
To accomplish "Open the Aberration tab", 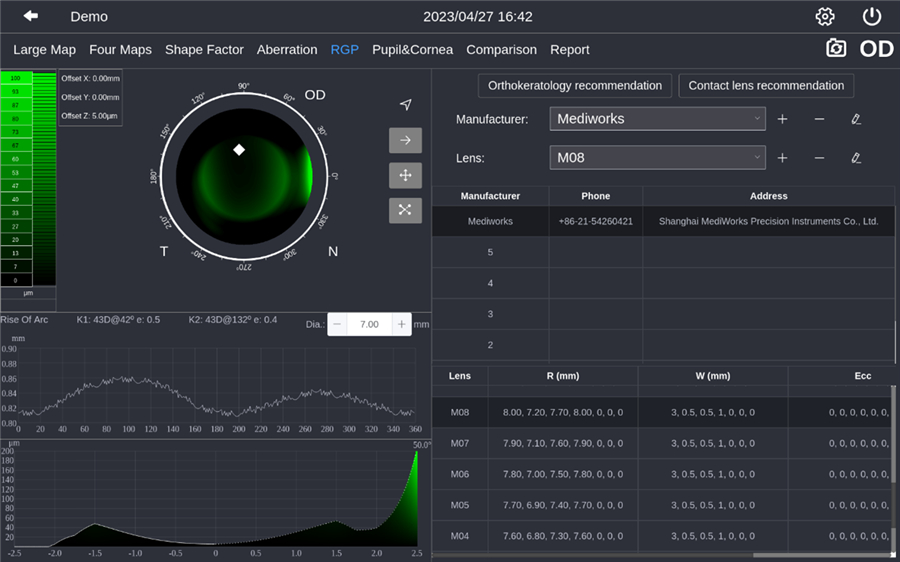I will (x=287, y=50).
